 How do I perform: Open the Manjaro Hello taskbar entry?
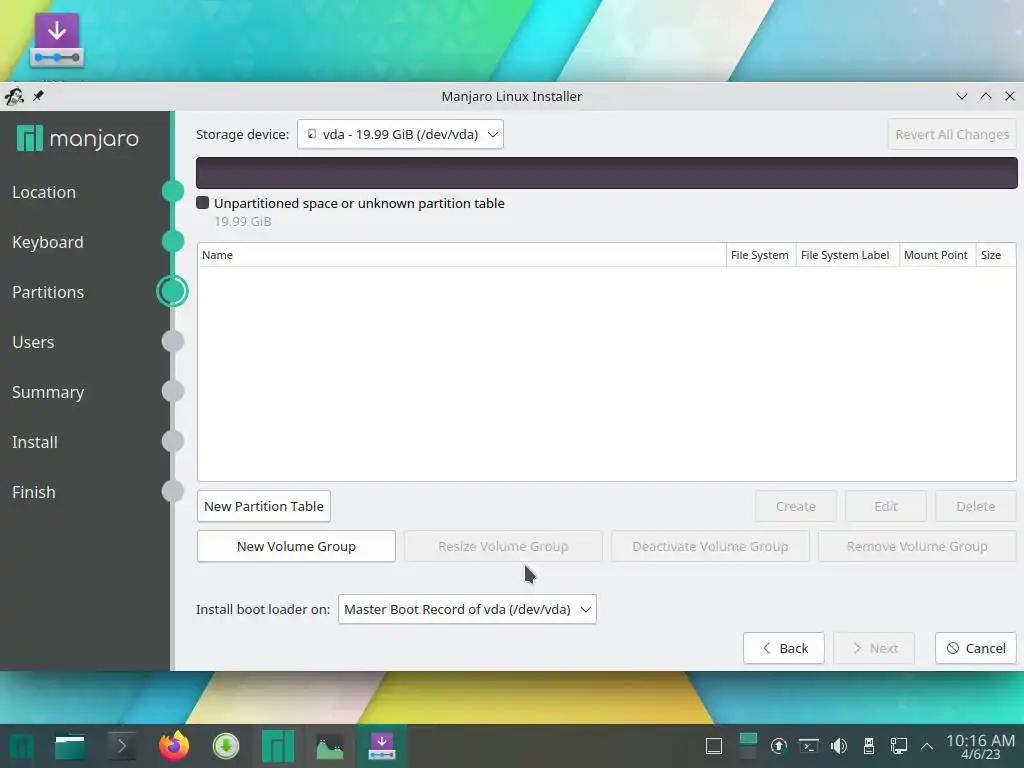[278, 746]
